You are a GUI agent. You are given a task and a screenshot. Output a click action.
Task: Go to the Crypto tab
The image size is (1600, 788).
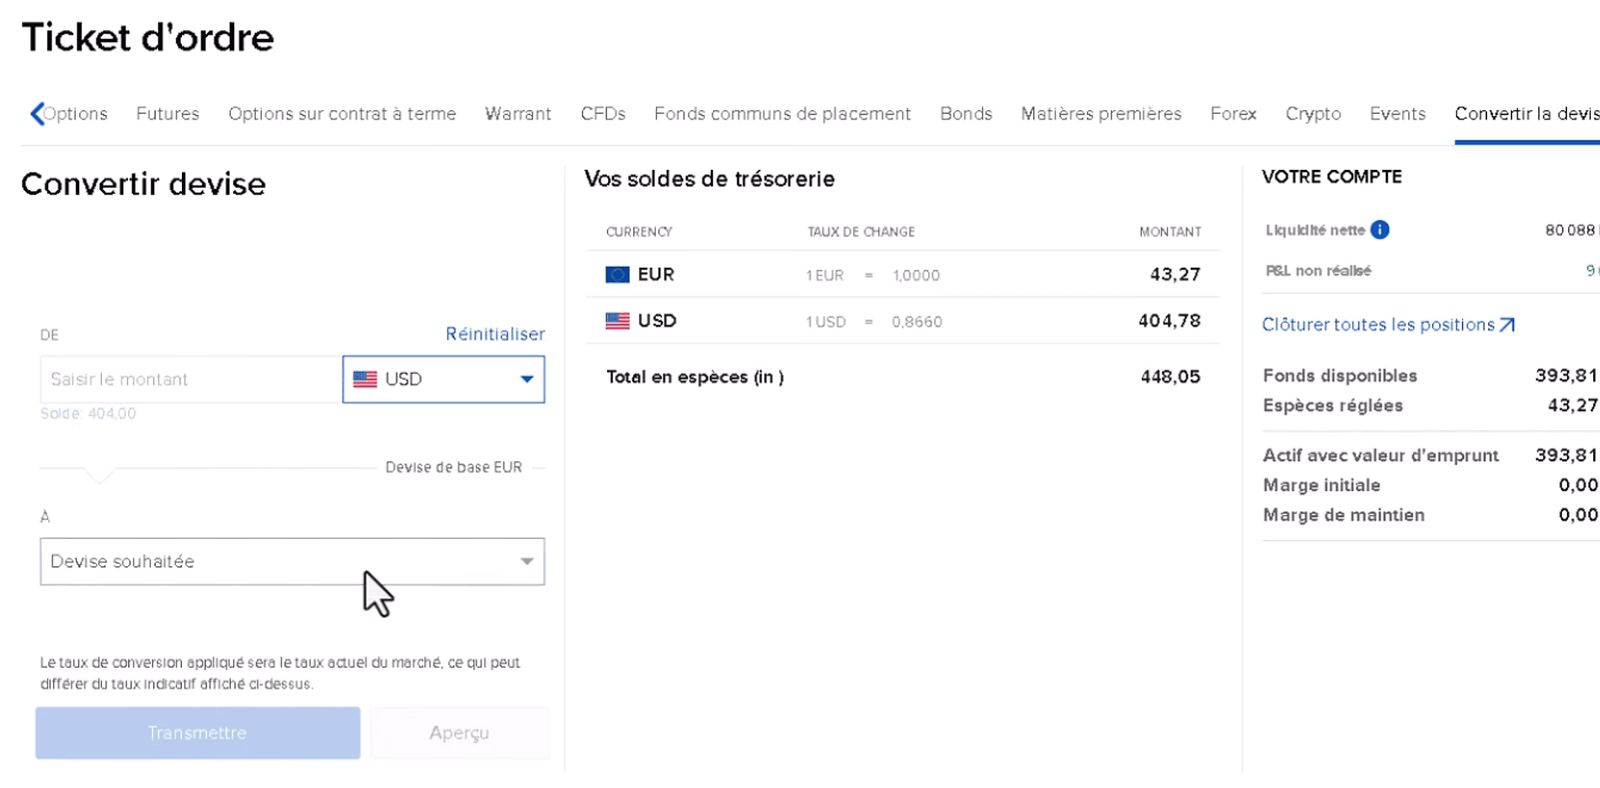click(1313, 114)
